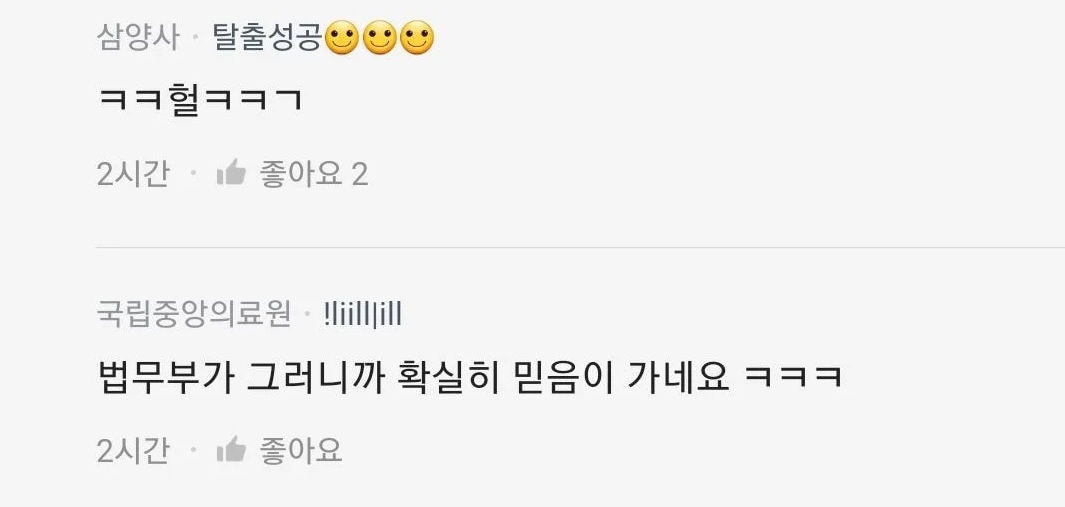Click the last smiley emoji in nickname
Image resolution: width=1065 pixels, height=507 pixels.
[417, 39]
